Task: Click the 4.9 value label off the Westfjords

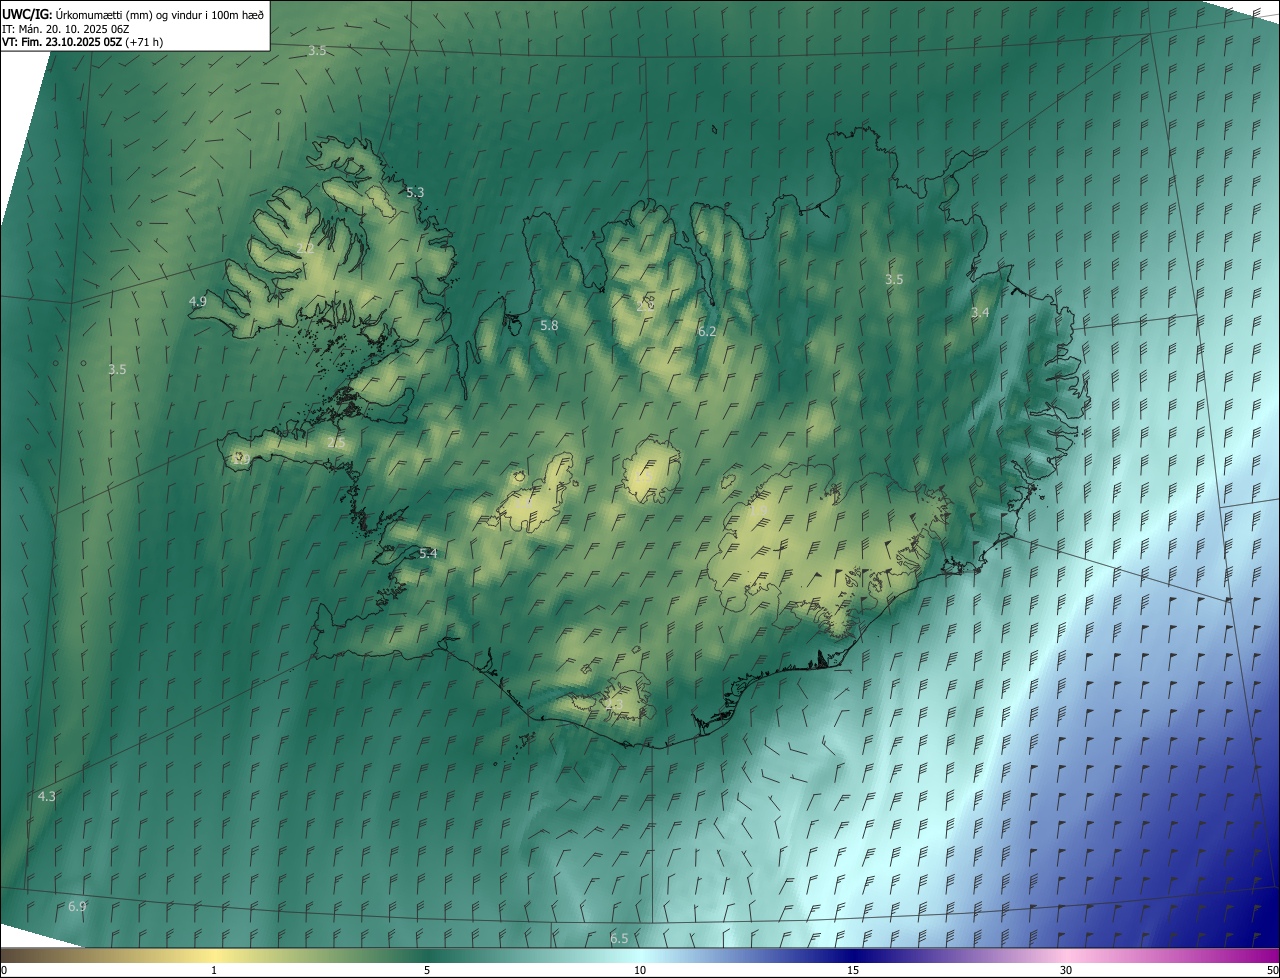Action: [x=197, y=301]
